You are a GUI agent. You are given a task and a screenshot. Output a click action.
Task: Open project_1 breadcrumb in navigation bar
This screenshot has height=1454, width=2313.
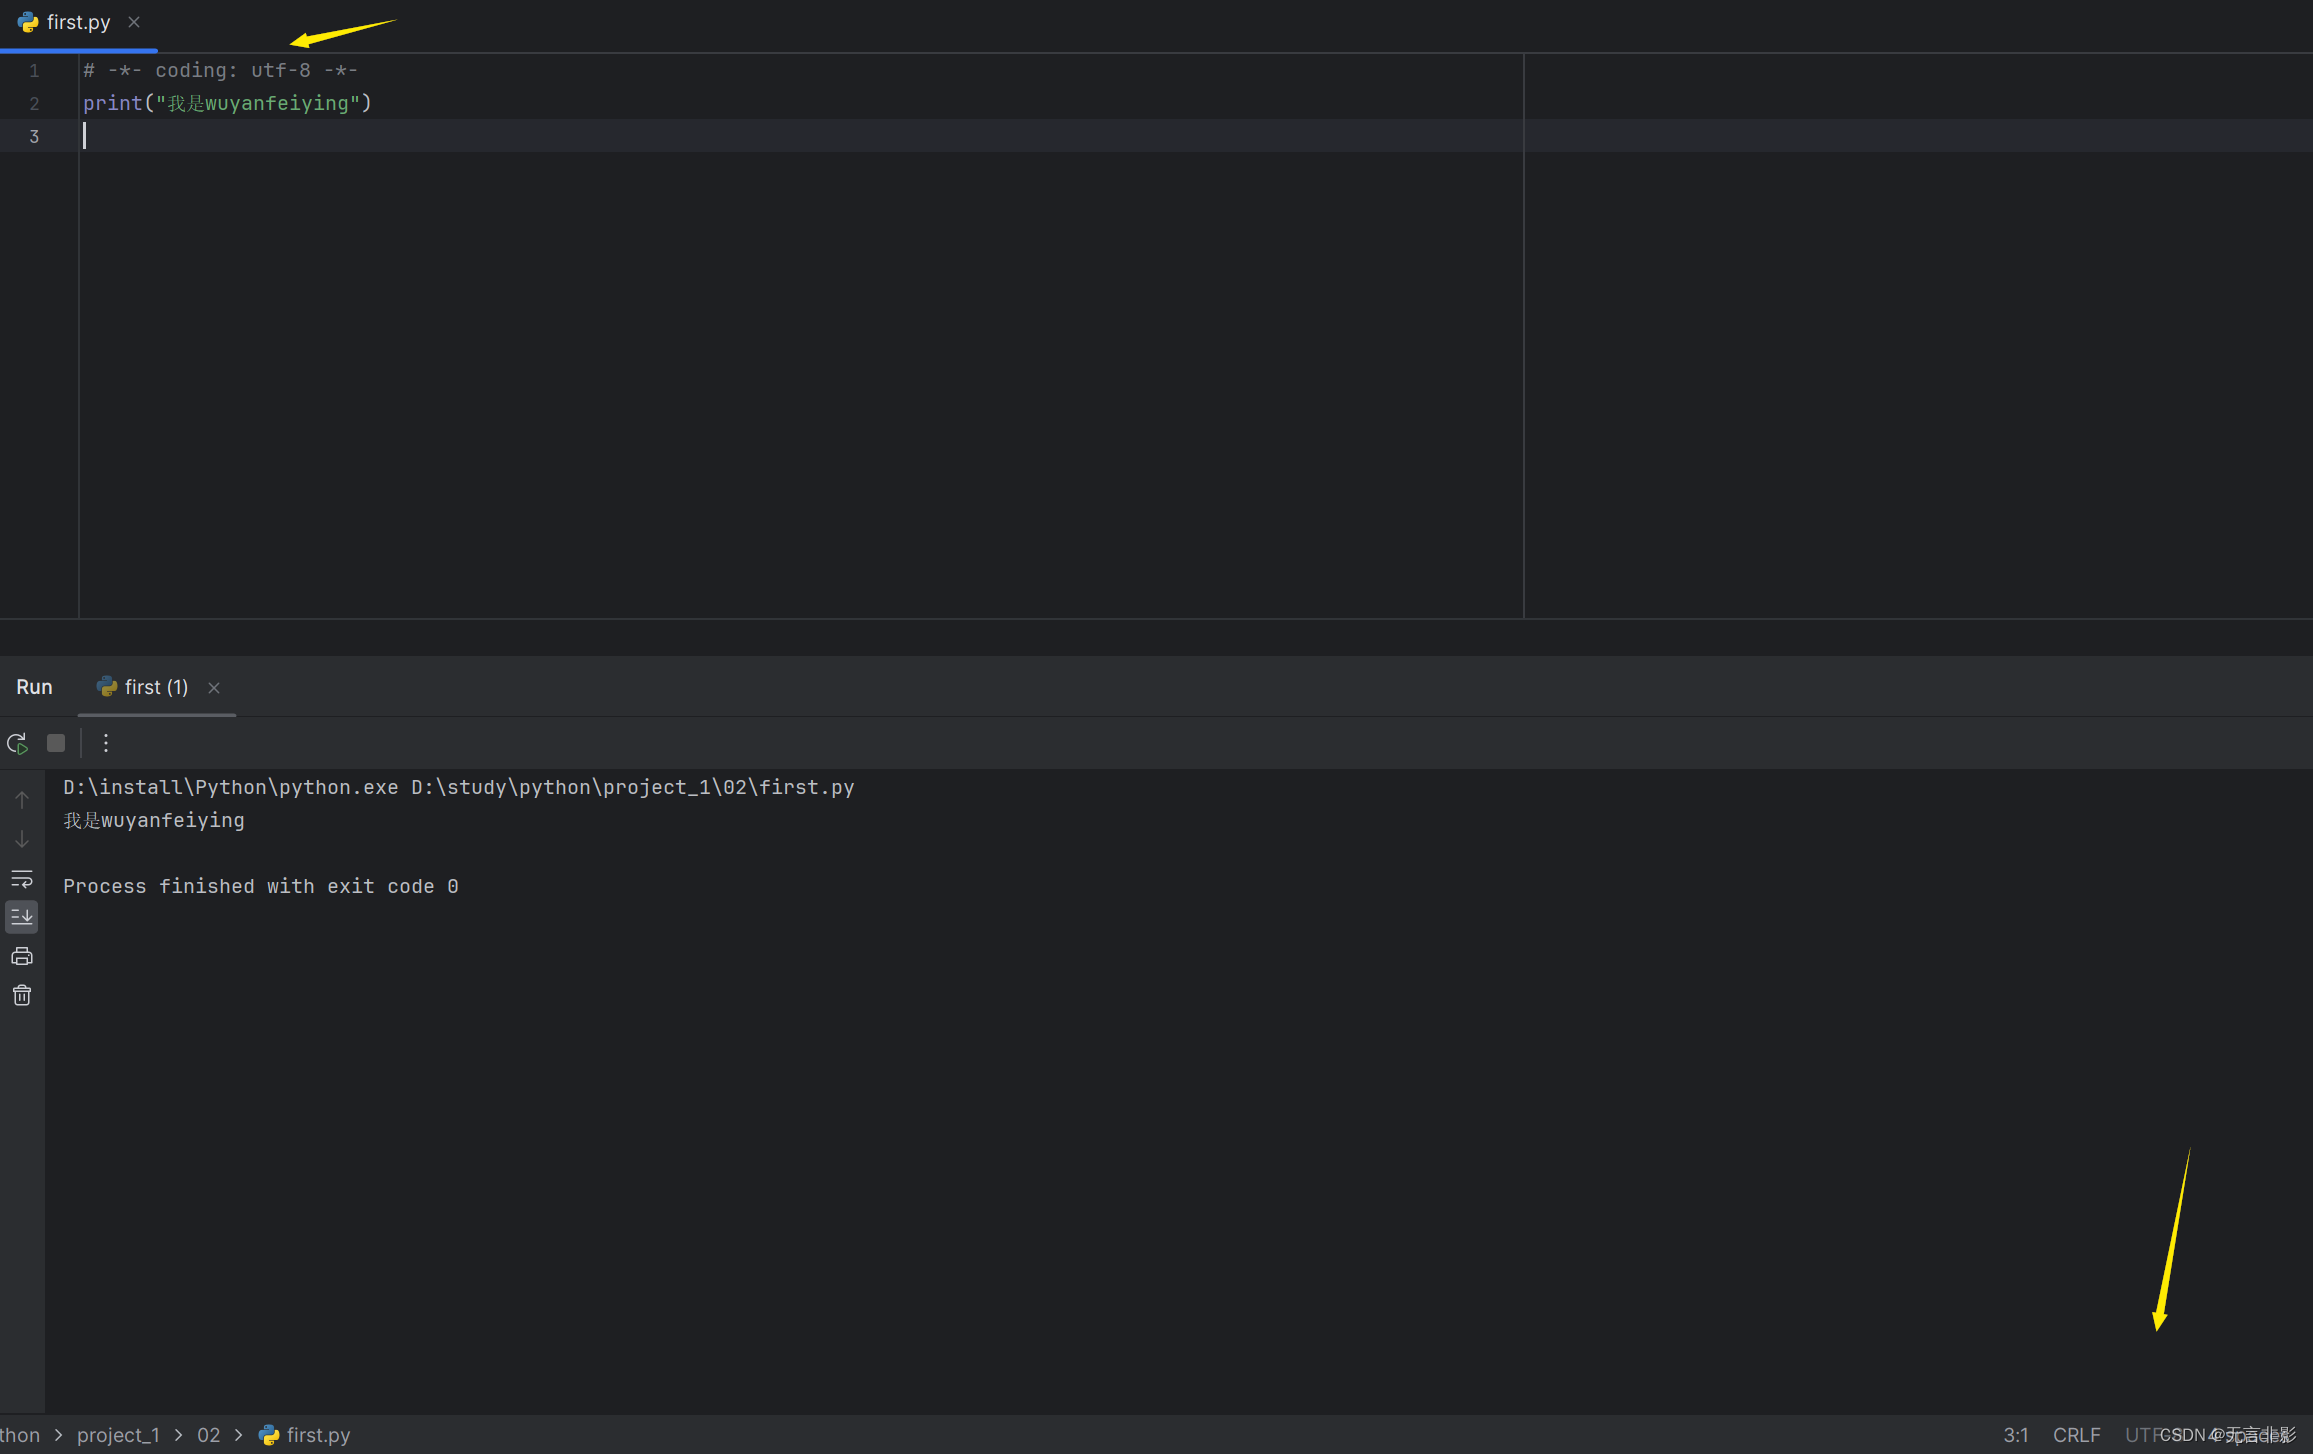118,1435
